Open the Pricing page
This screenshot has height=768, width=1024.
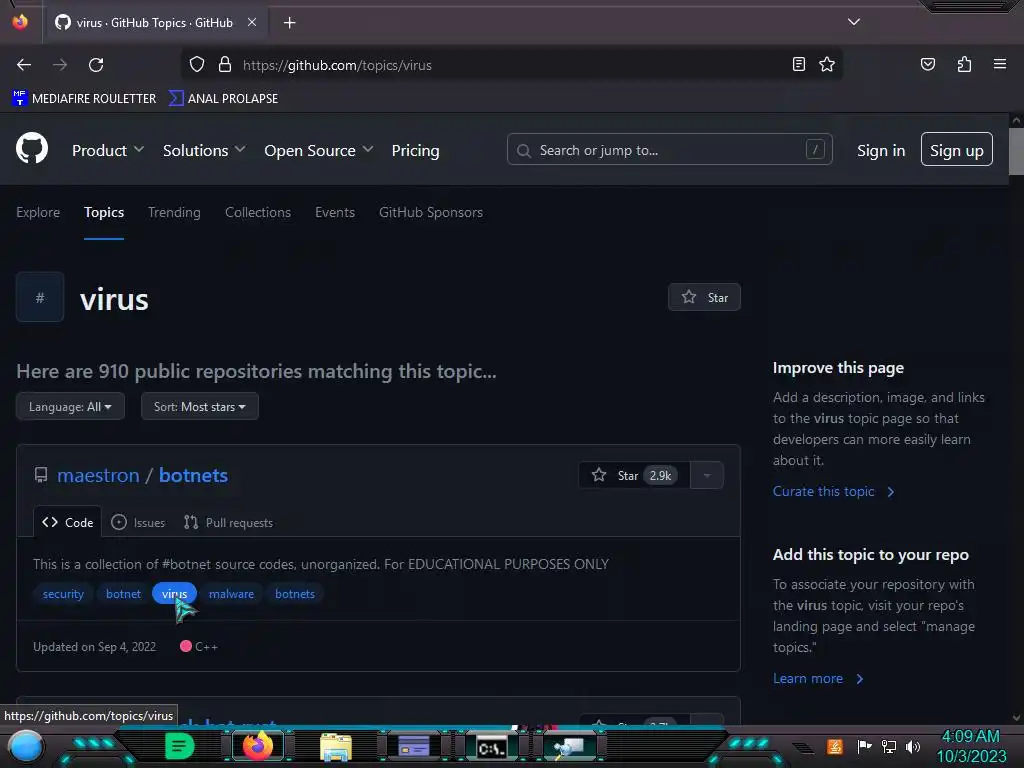(x=415, y=150)
